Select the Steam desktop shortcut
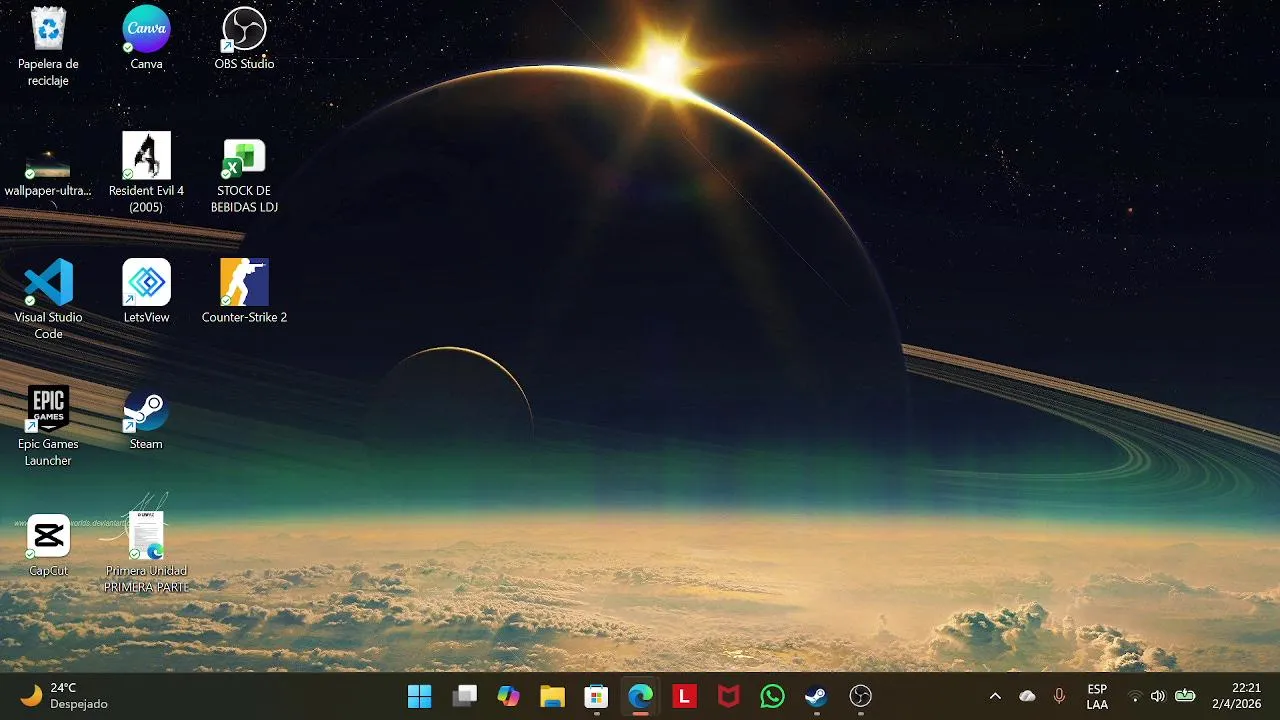1280x720 pixels. point(146,419)
